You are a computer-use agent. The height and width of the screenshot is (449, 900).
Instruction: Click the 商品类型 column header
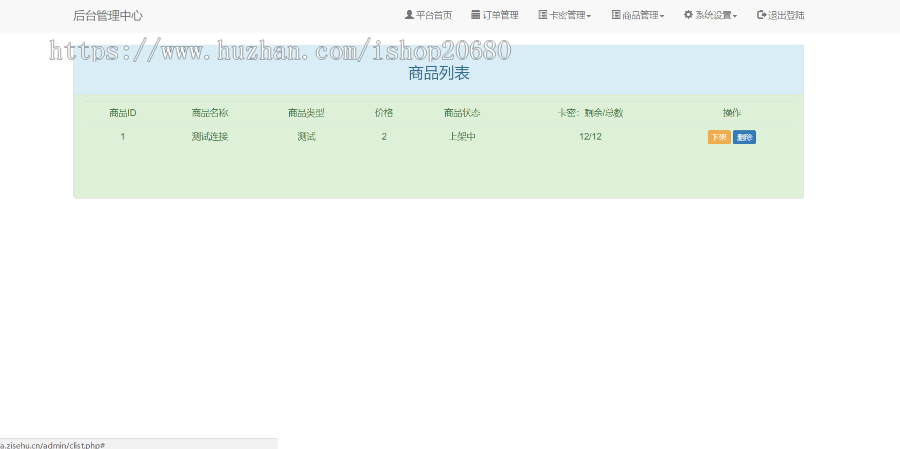coord(307,113)
